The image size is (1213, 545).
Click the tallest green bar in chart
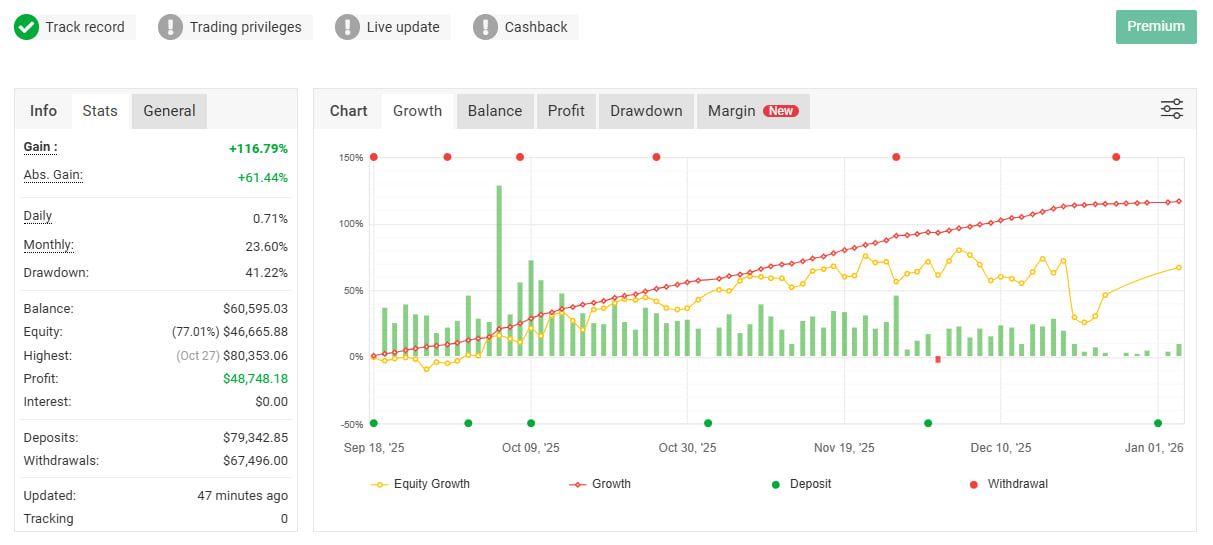point(499,270)
